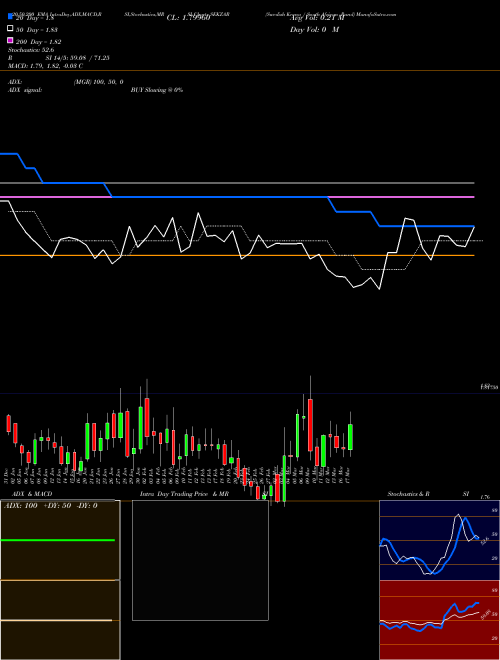500x660 pixels.
Task: Click the magenta 200 Day legend swatch
Action: tap(10, 40)
